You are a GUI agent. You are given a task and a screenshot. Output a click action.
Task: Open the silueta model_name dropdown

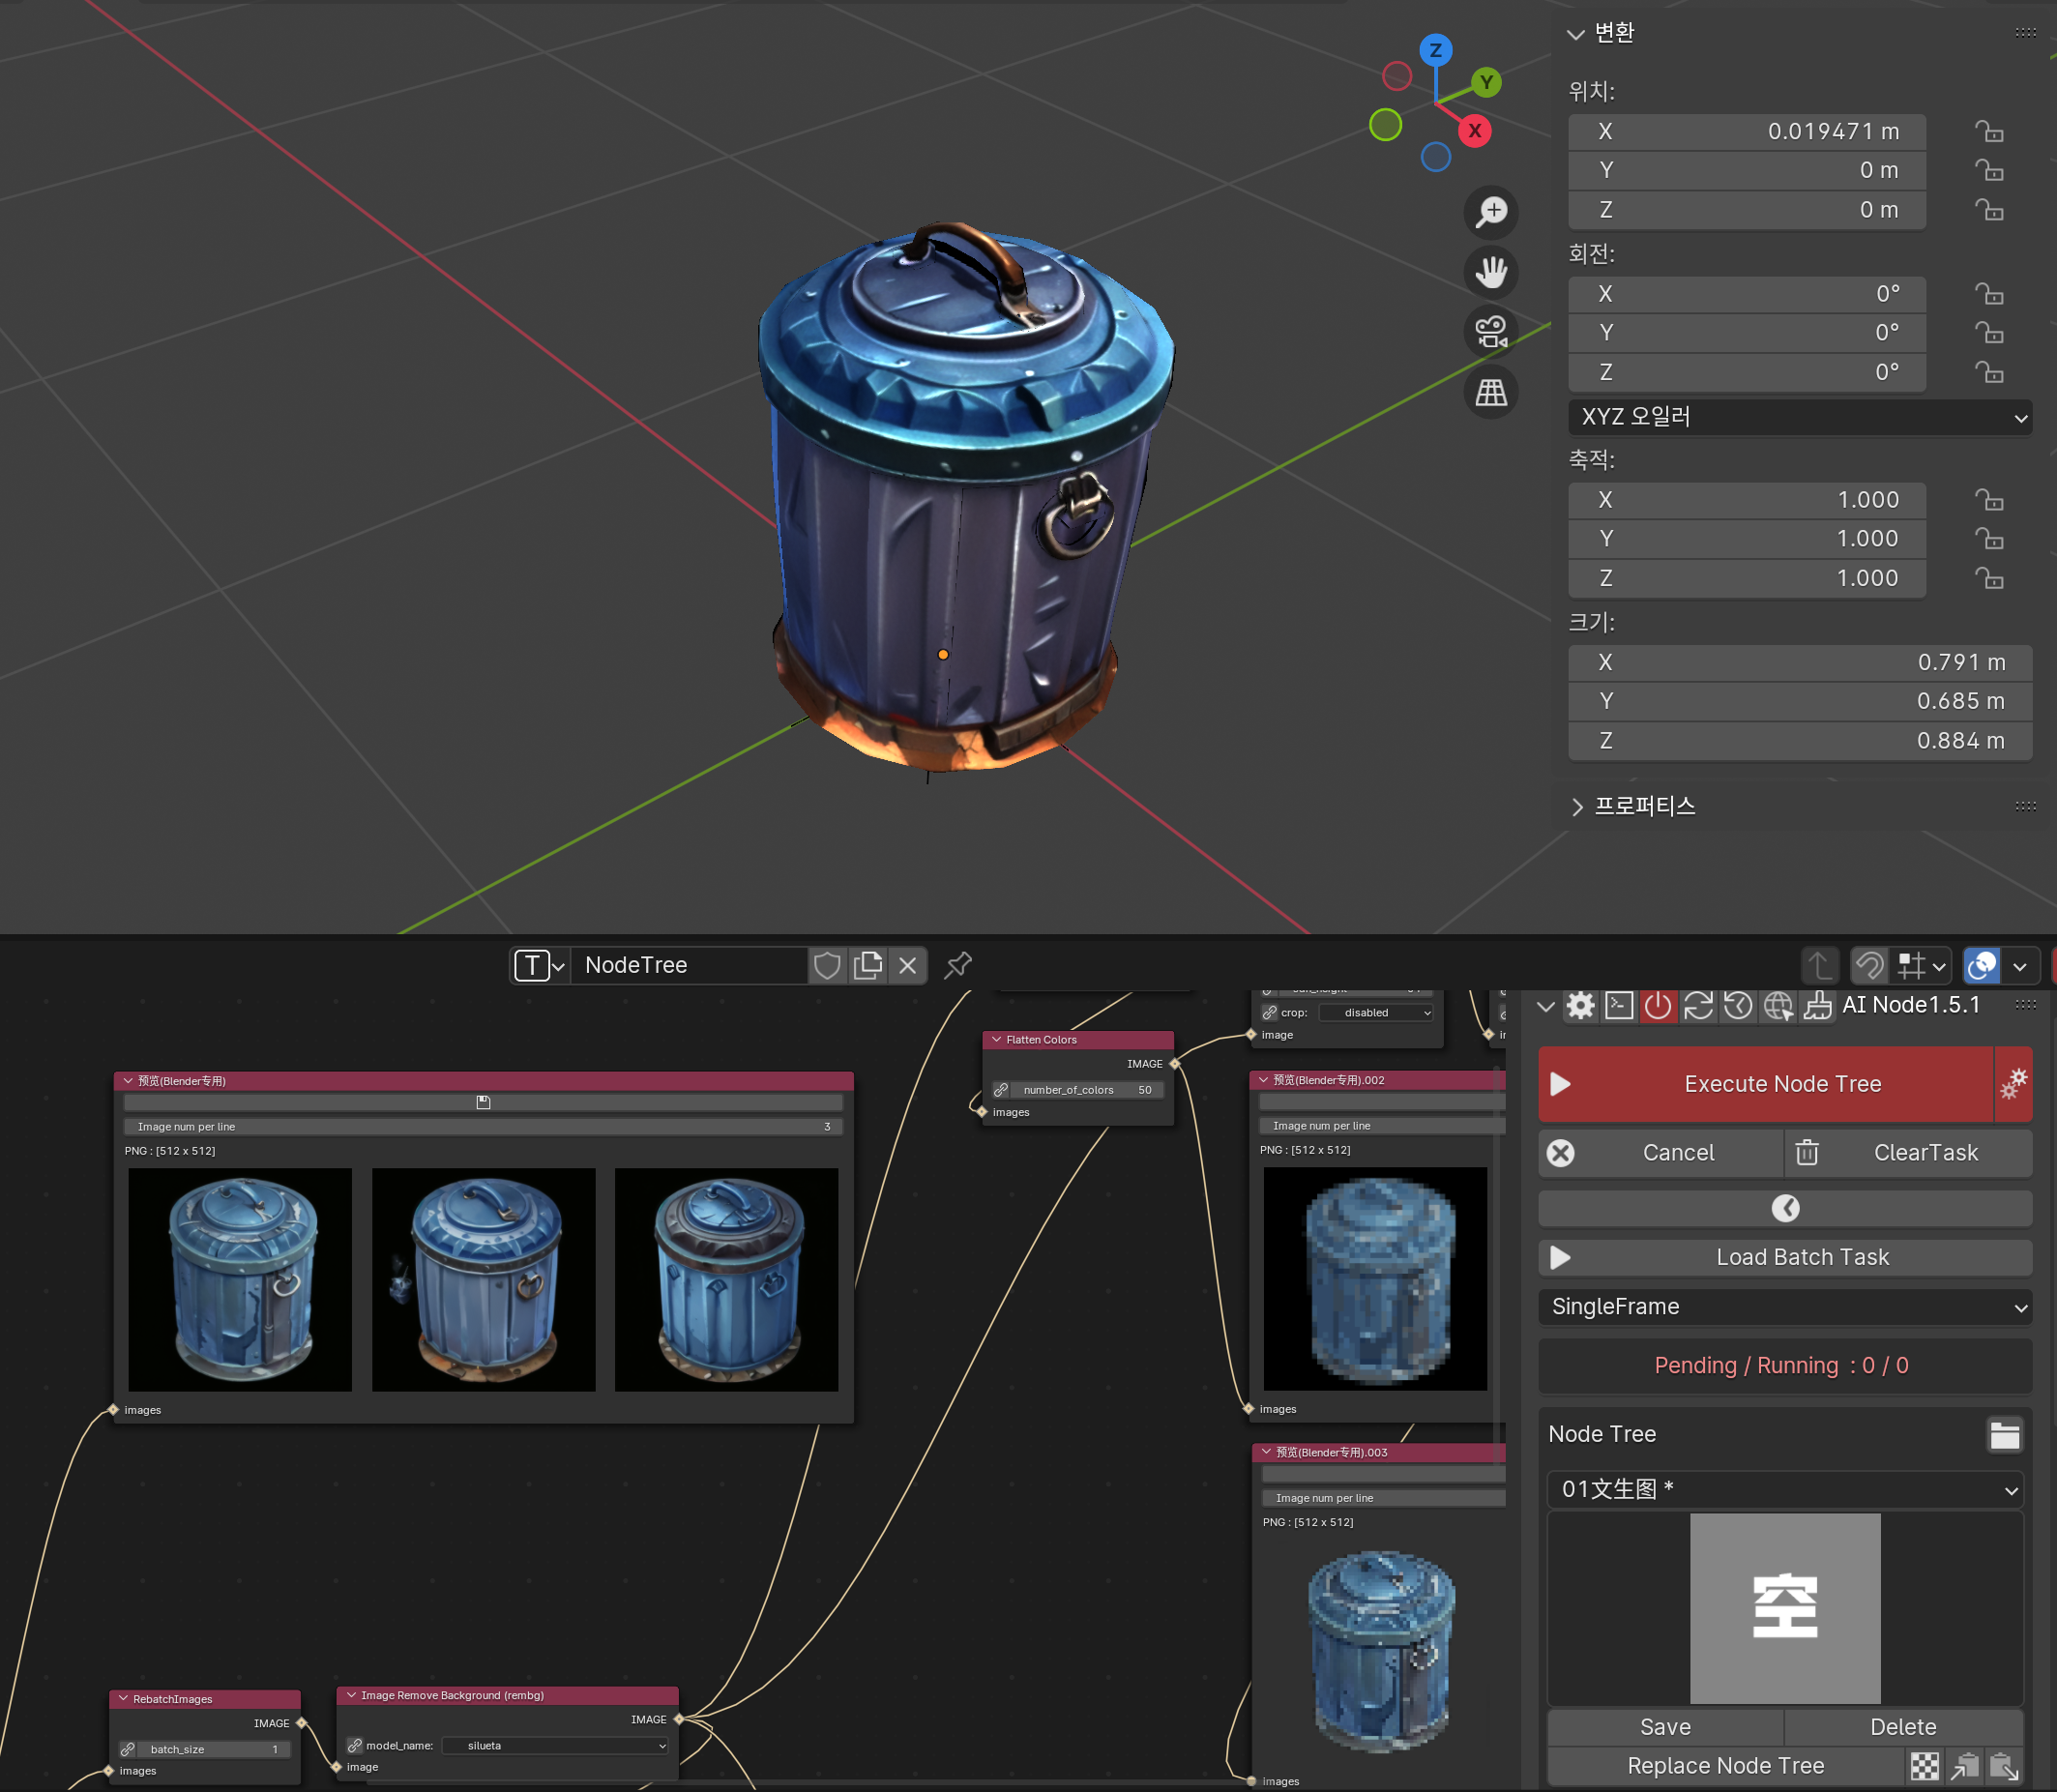(555, 1745)
